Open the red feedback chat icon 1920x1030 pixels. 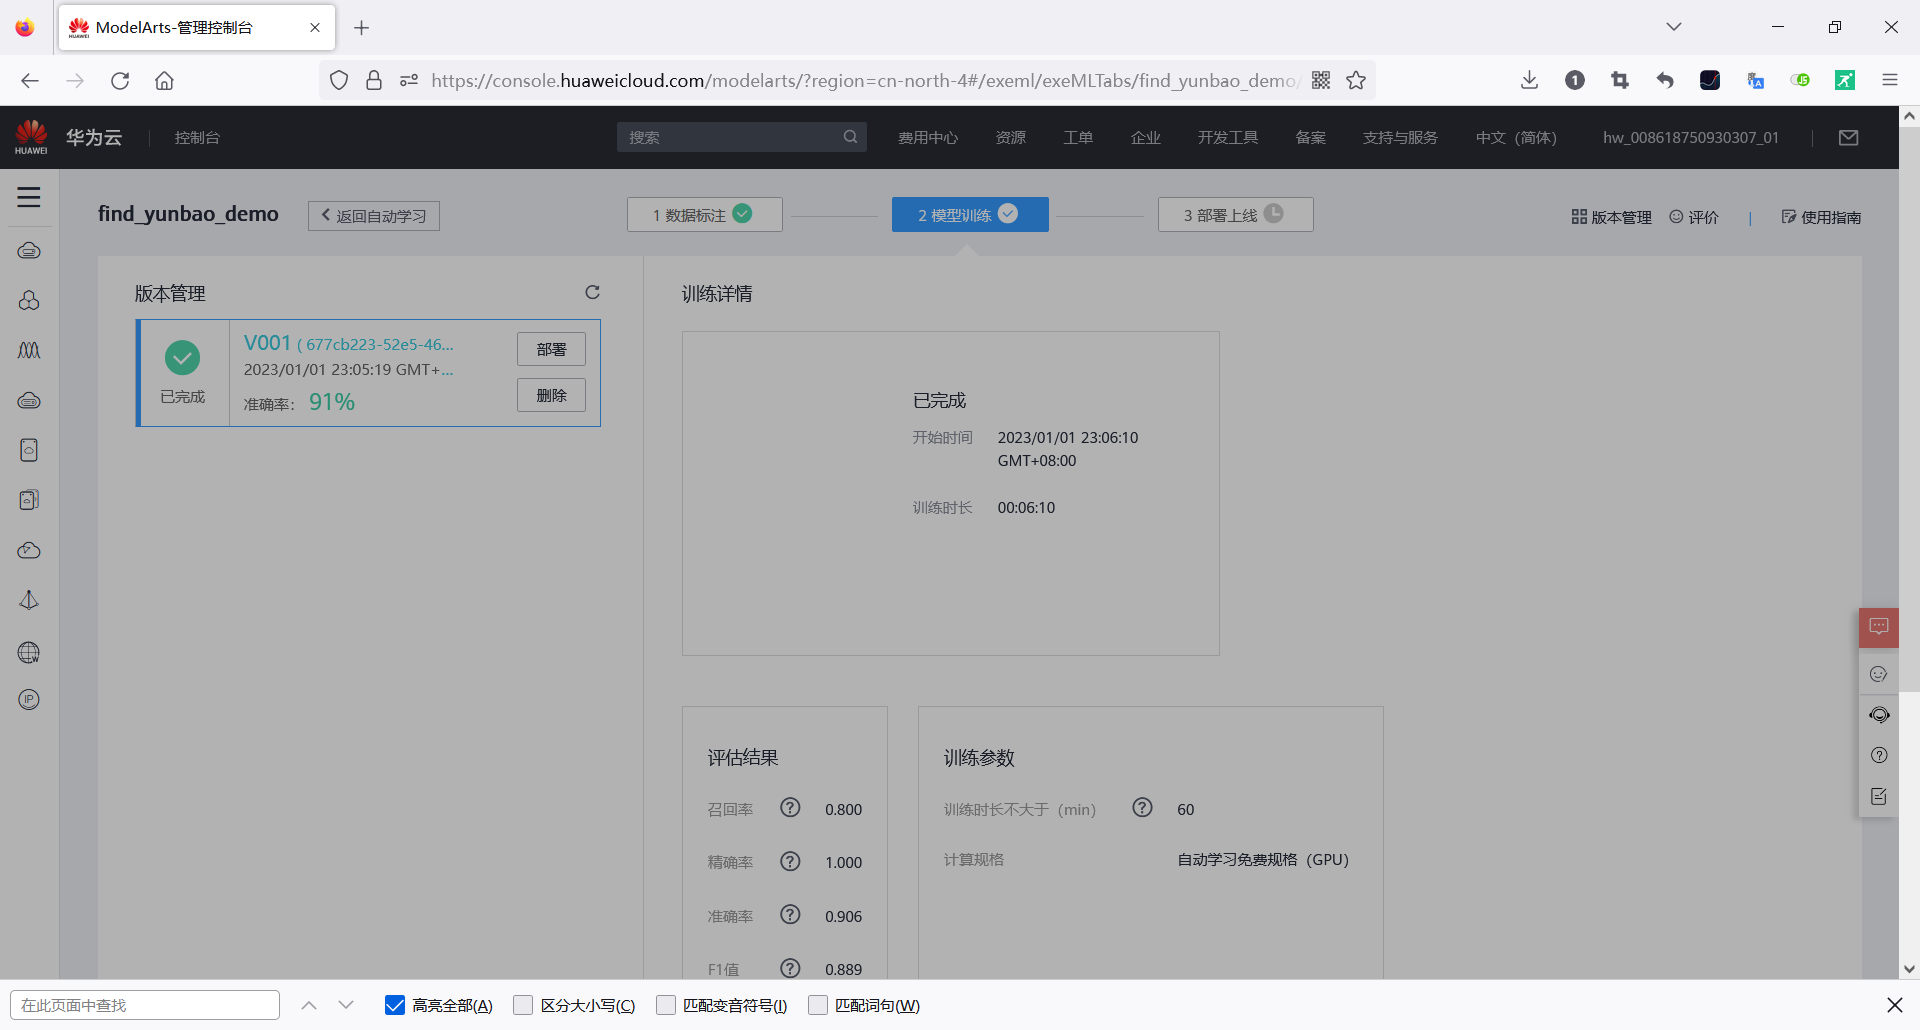tap(1879, 627)
